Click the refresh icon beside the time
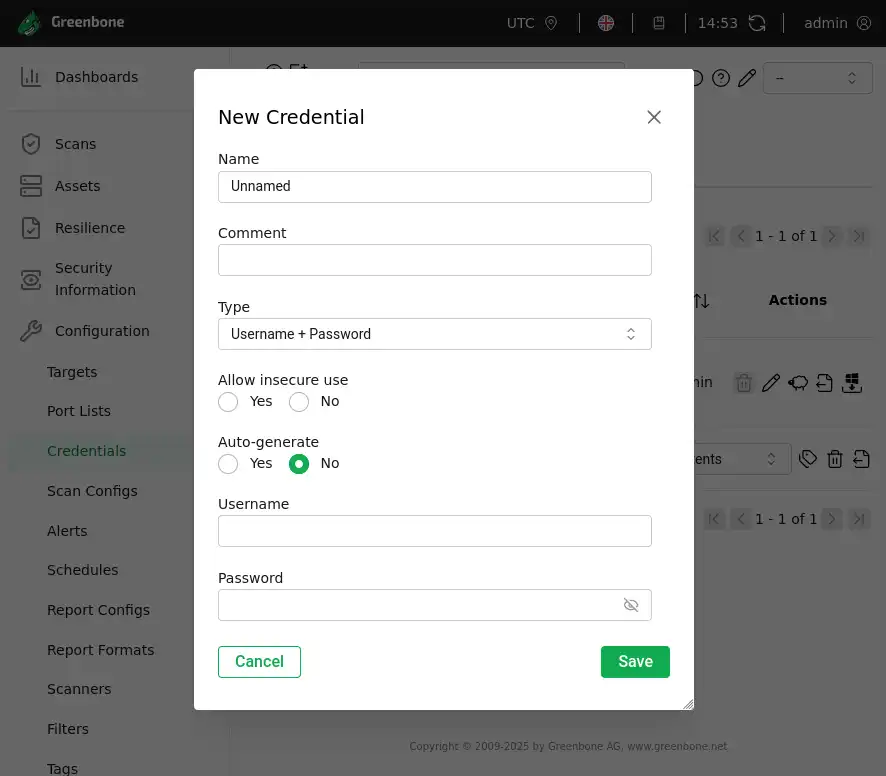 [x=757, y=23]
